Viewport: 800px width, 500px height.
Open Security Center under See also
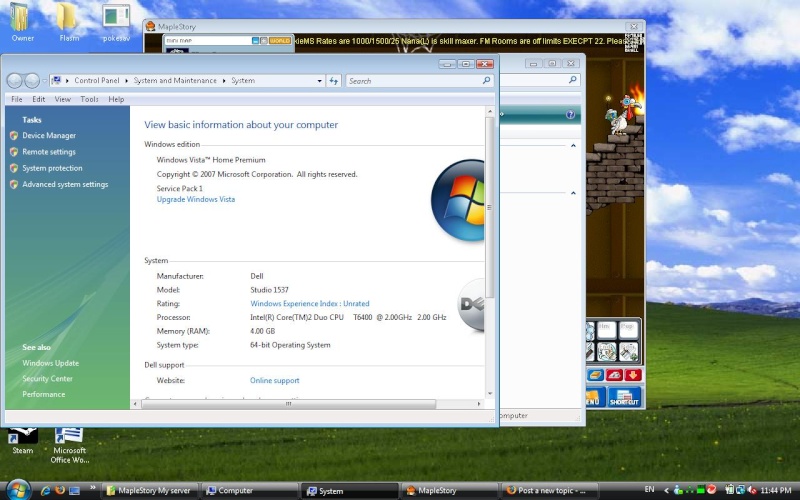pyautogui.click(x=47, y=378)
